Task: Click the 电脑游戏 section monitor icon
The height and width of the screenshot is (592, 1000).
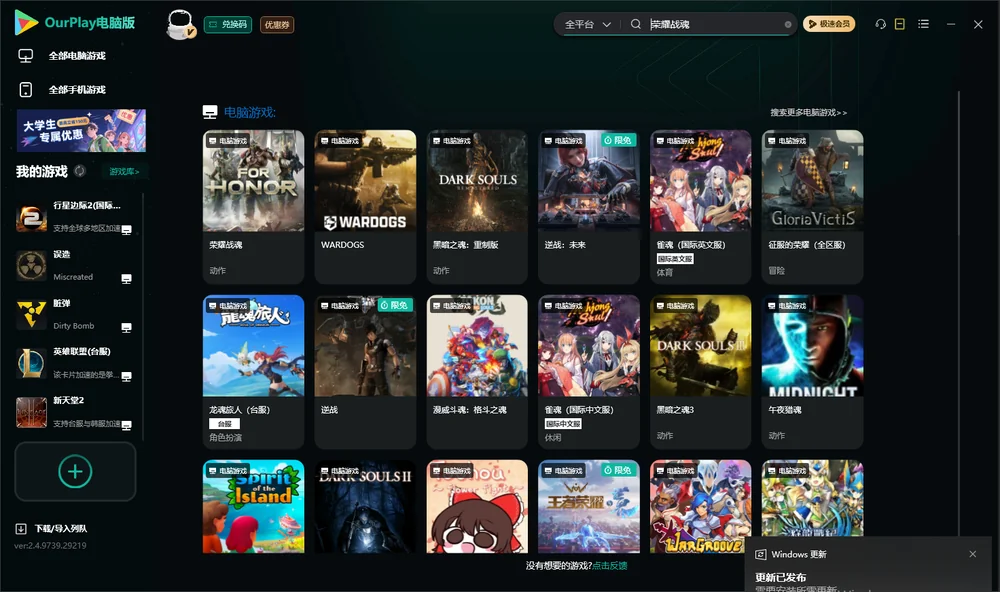Action: tap(210, 112)
